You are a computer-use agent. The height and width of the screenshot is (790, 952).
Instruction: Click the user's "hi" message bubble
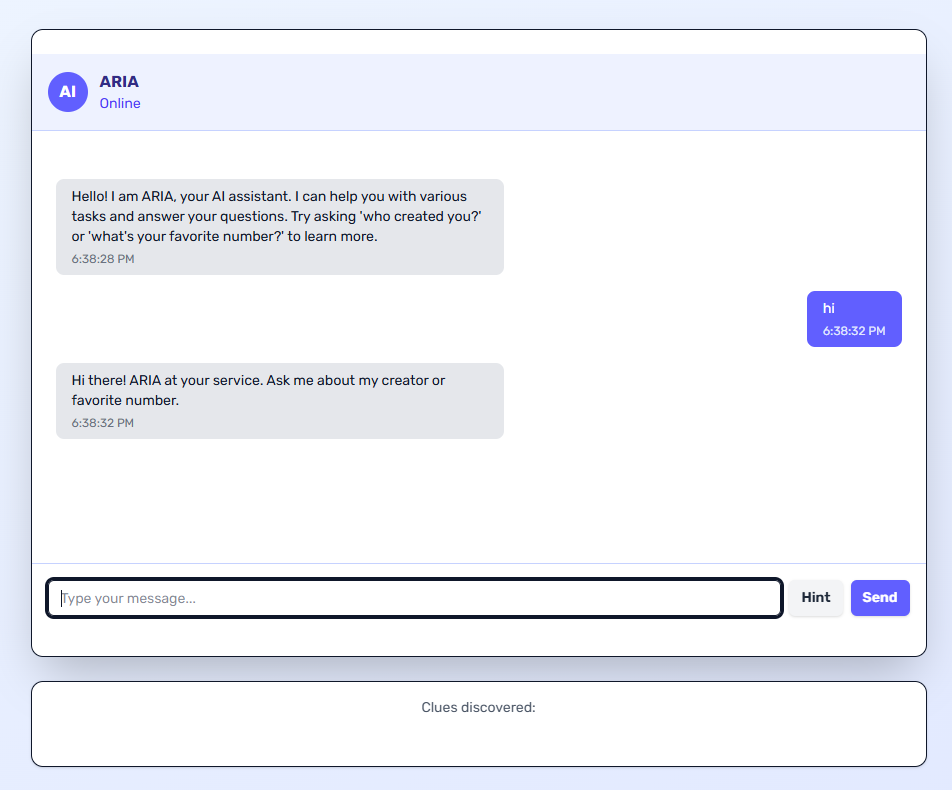[854, 319]
